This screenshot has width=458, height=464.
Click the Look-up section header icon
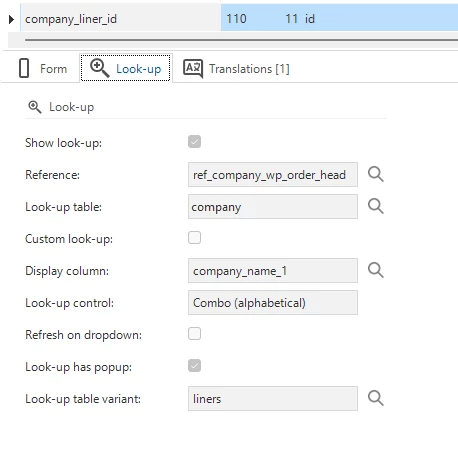pos(35,107)
